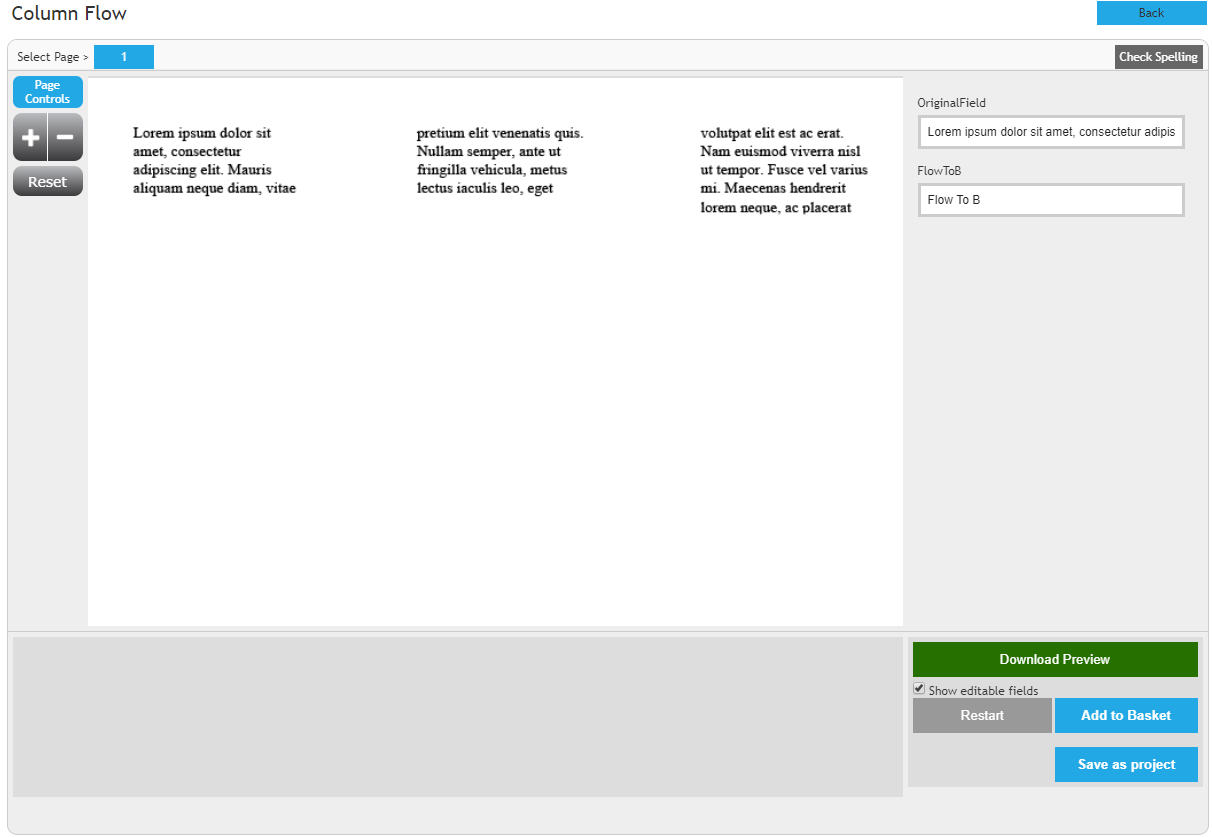Go back using the Back button

(x=1151, y=13)
